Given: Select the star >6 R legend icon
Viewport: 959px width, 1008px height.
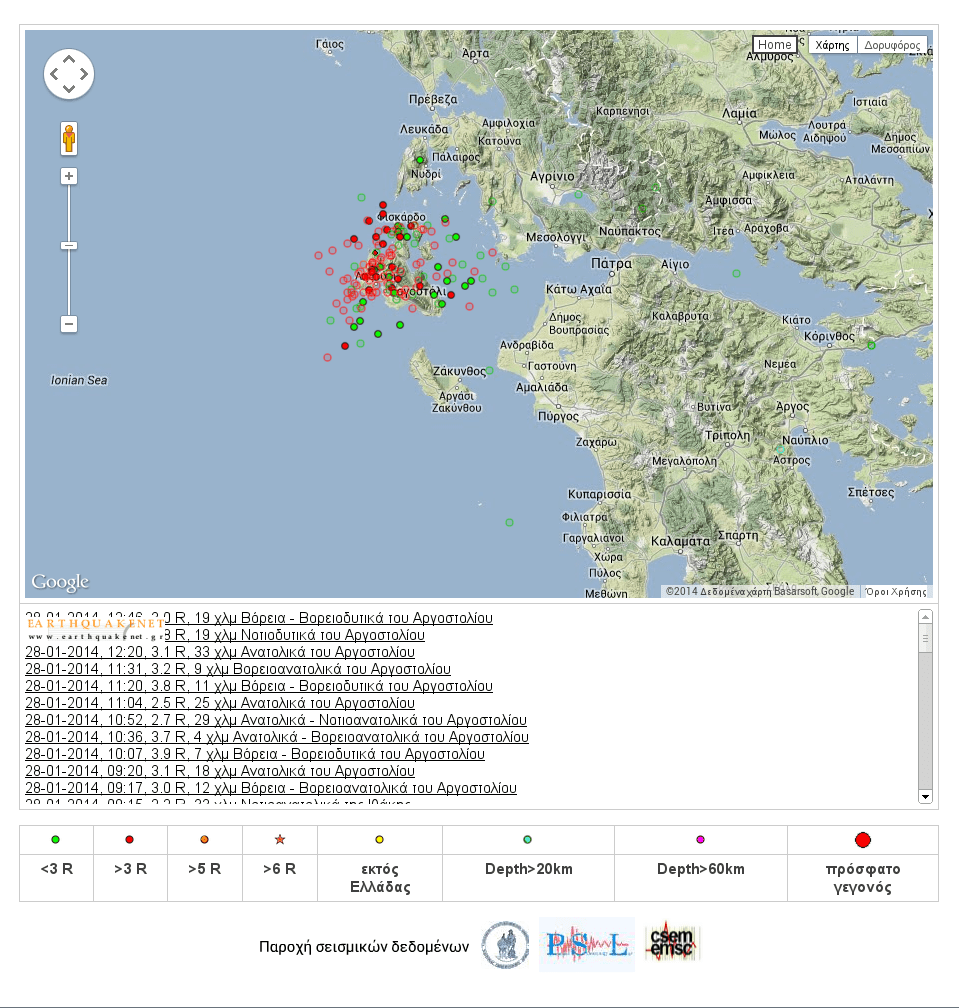Looking at the screenshot, I should tap(279, 839).
